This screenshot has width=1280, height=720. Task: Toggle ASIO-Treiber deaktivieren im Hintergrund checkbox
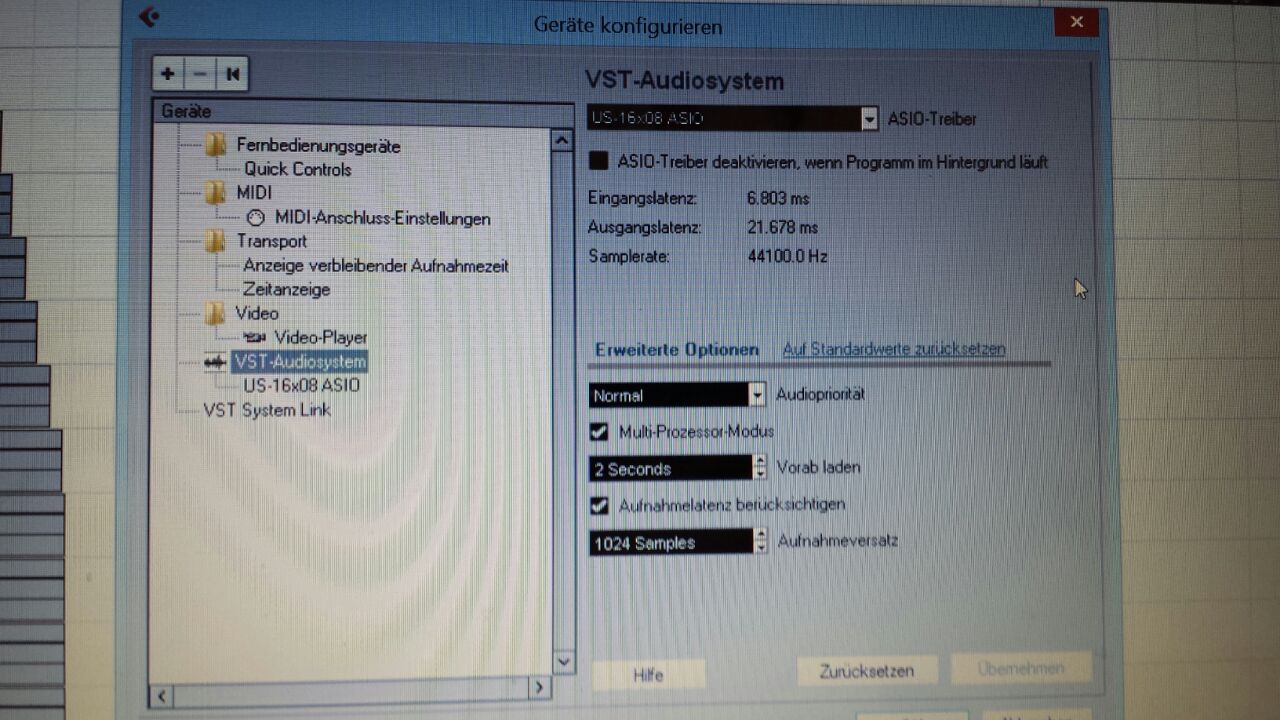(599, 161)
